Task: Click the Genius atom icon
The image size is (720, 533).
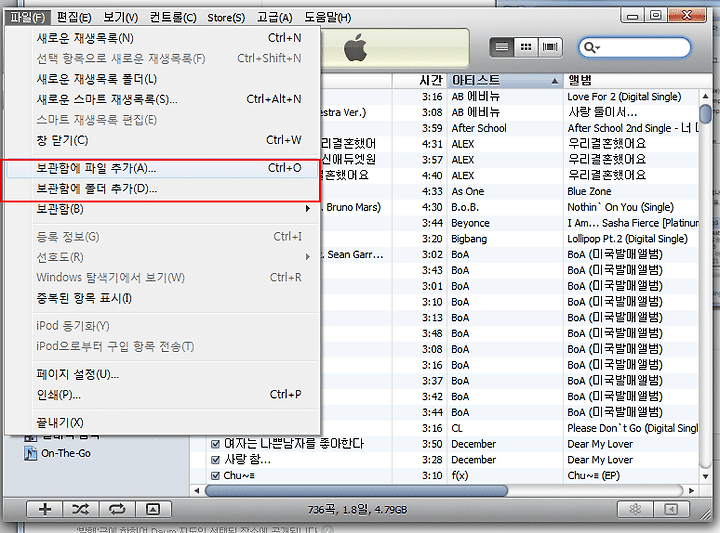Action: 635,509
